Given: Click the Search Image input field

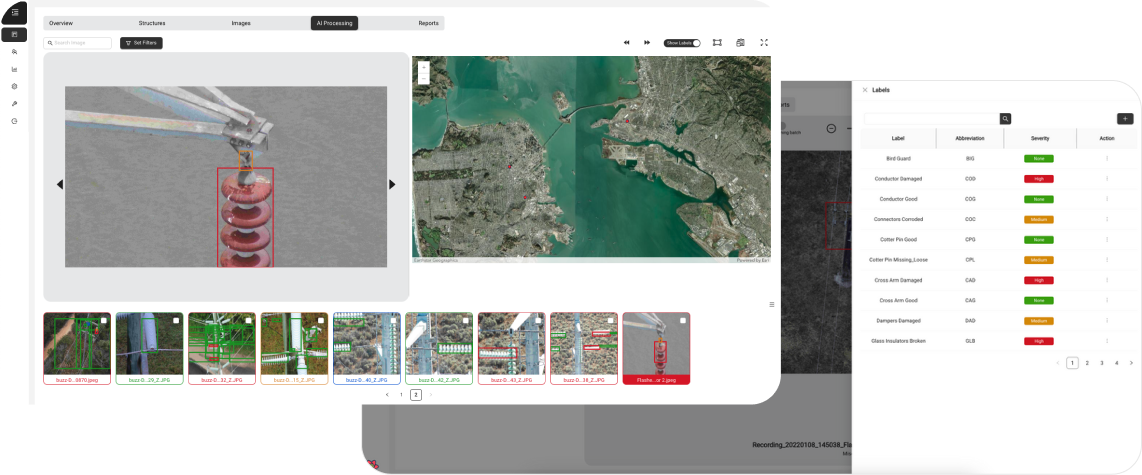Looking at the screenshot, I should 80,43.
